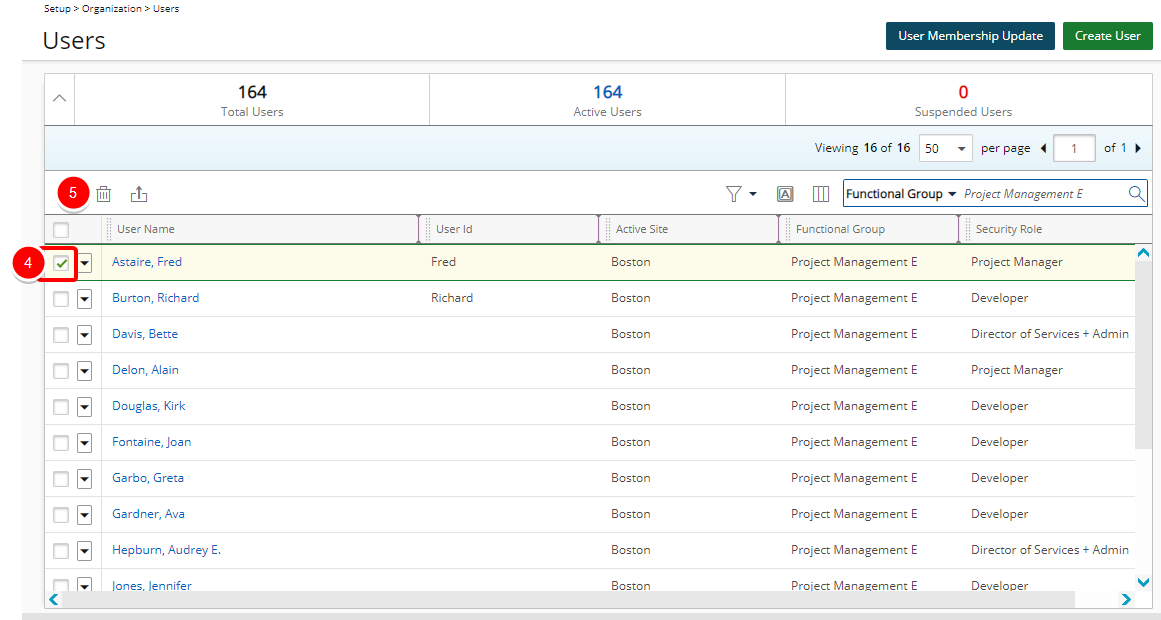Click the Create User button
Screen dimensions: 1161x620
coord(1108,36)
